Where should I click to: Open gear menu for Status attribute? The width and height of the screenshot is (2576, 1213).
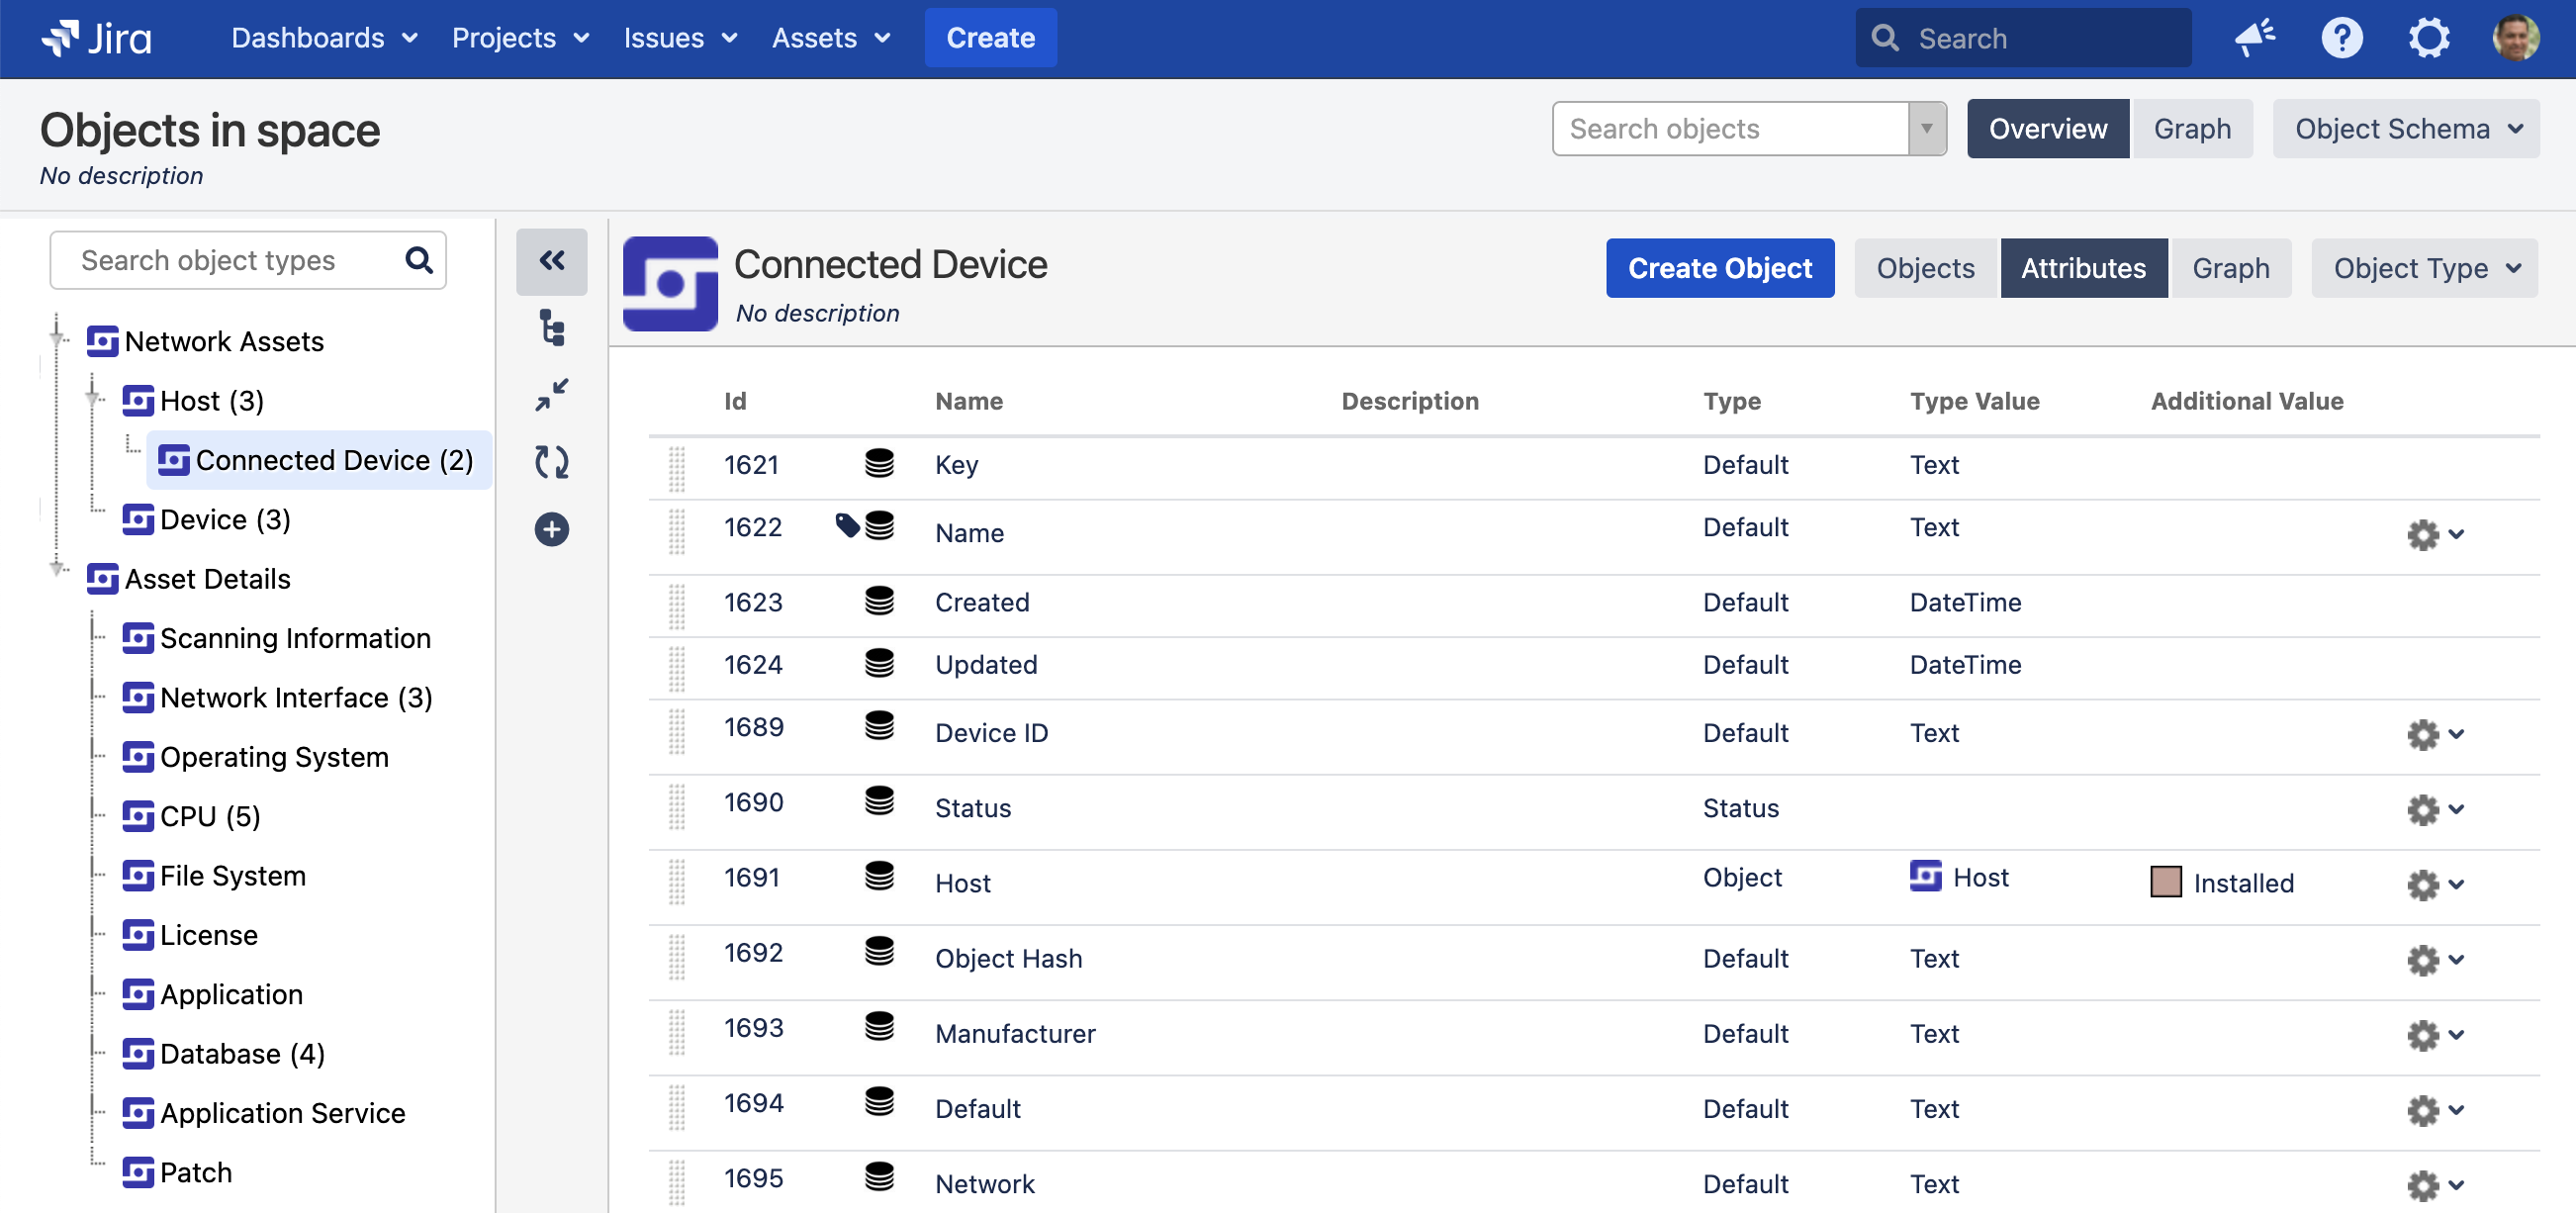point(2435,809)
